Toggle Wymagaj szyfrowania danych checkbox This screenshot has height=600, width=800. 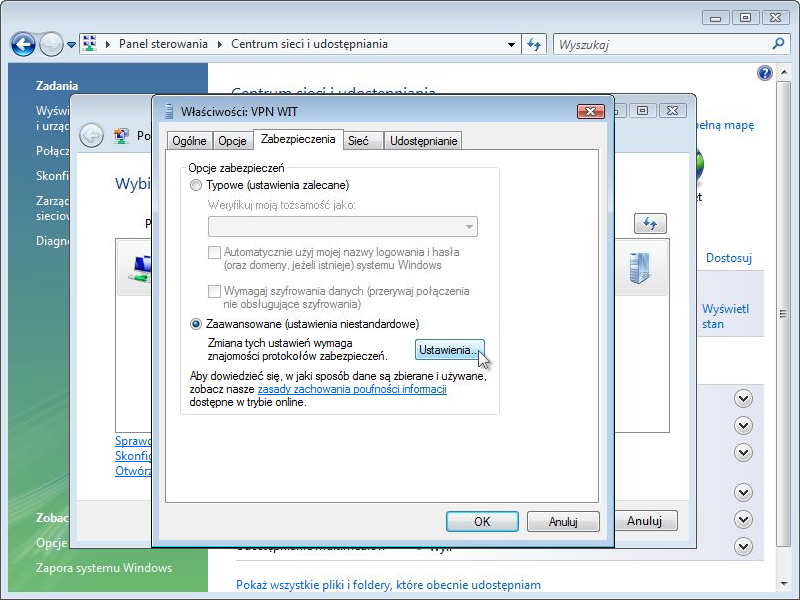214,291
